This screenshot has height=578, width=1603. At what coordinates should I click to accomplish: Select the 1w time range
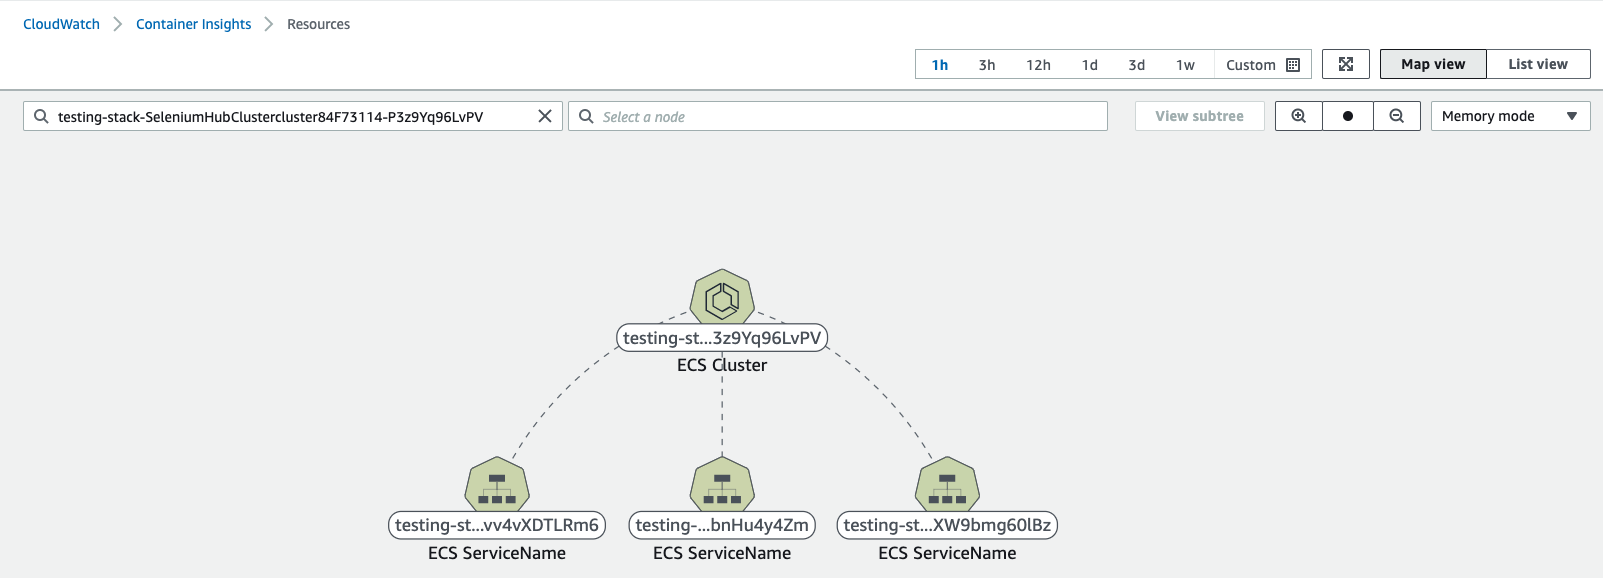point(1185,65)
